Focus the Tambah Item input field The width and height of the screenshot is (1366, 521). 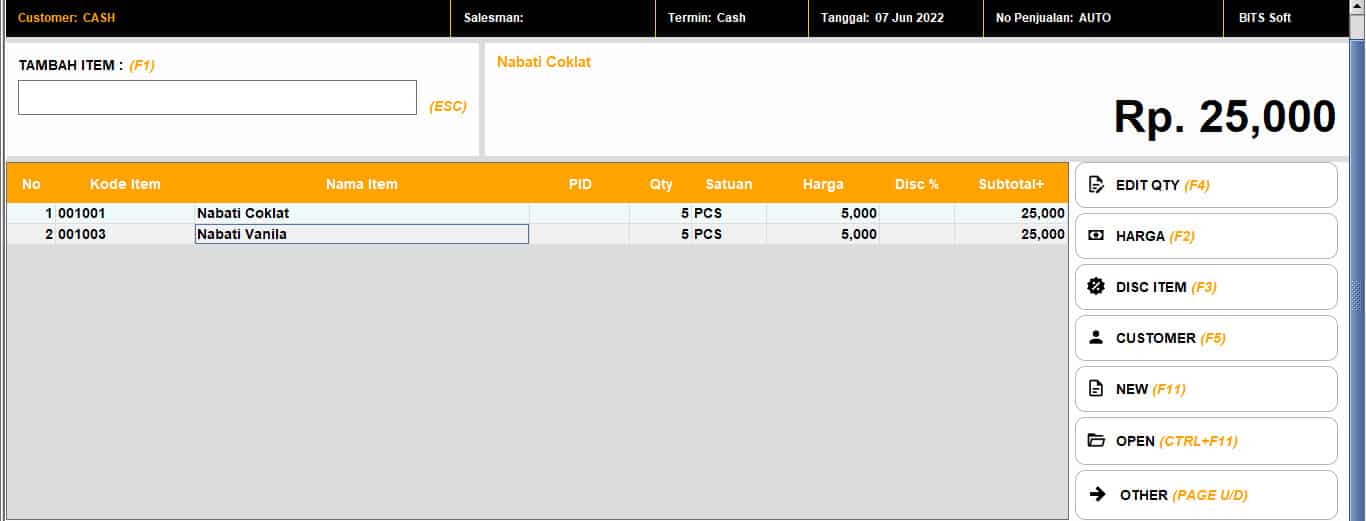tap(217, 98)
